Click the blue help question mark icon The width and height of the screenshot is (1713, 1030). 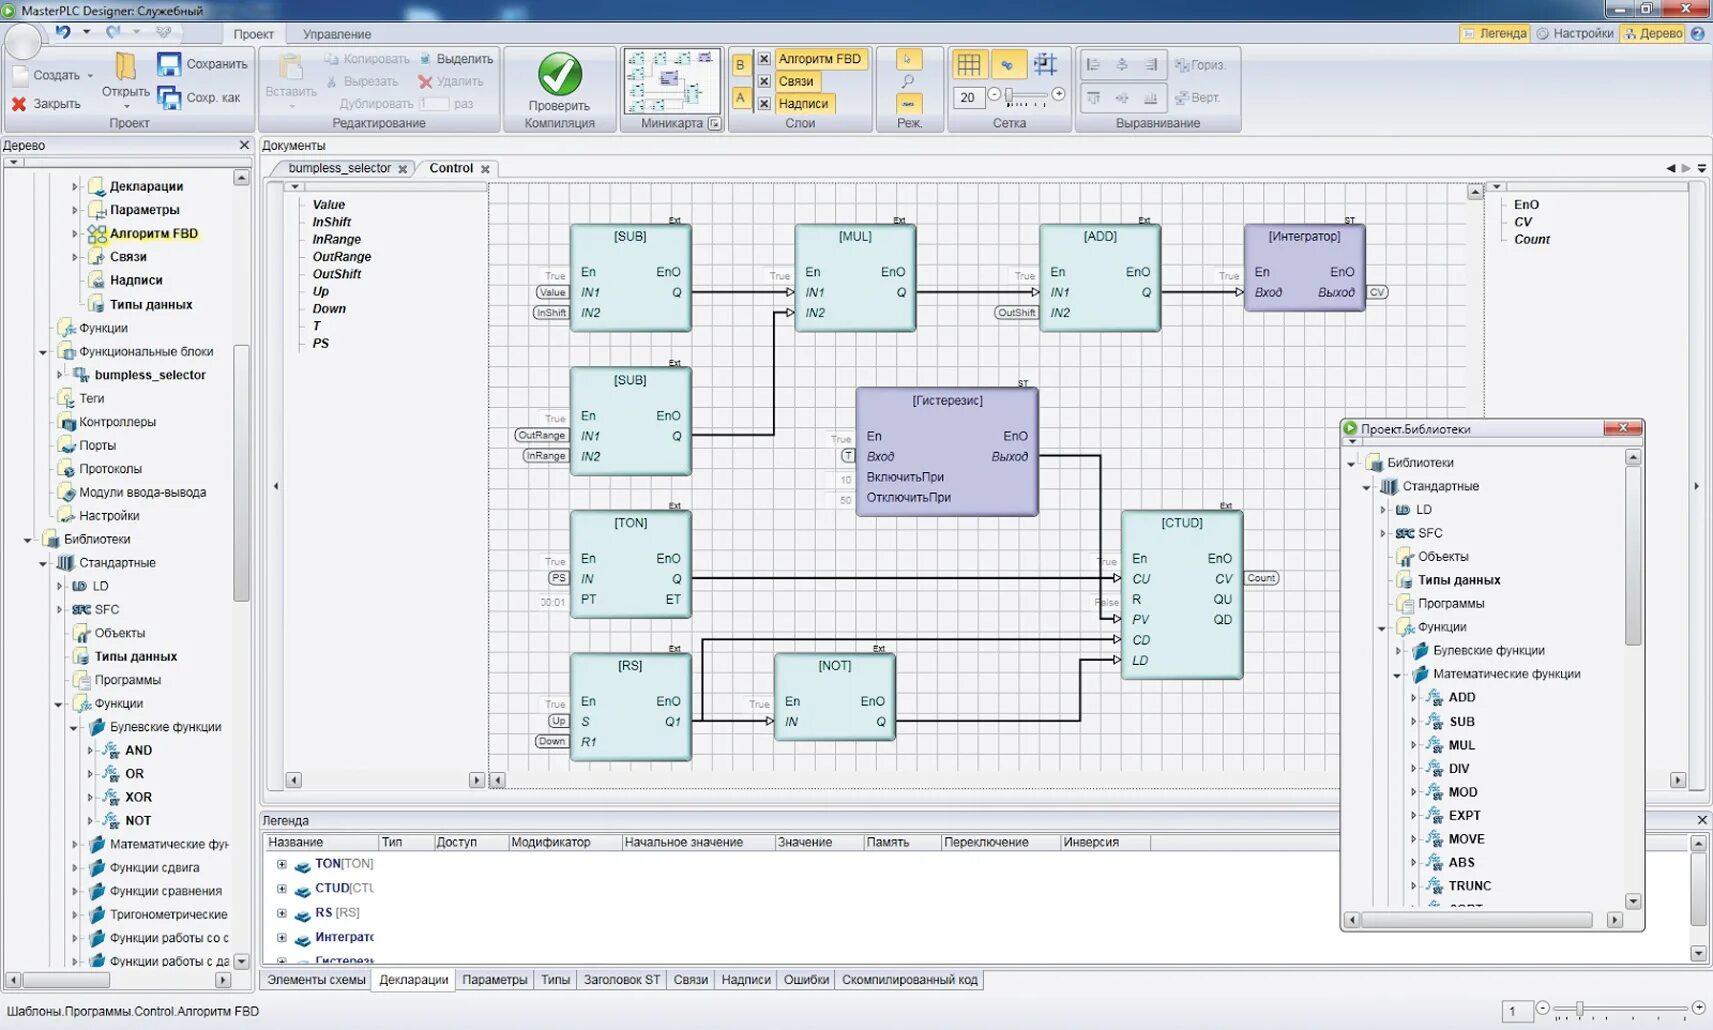click(1697, 33)
